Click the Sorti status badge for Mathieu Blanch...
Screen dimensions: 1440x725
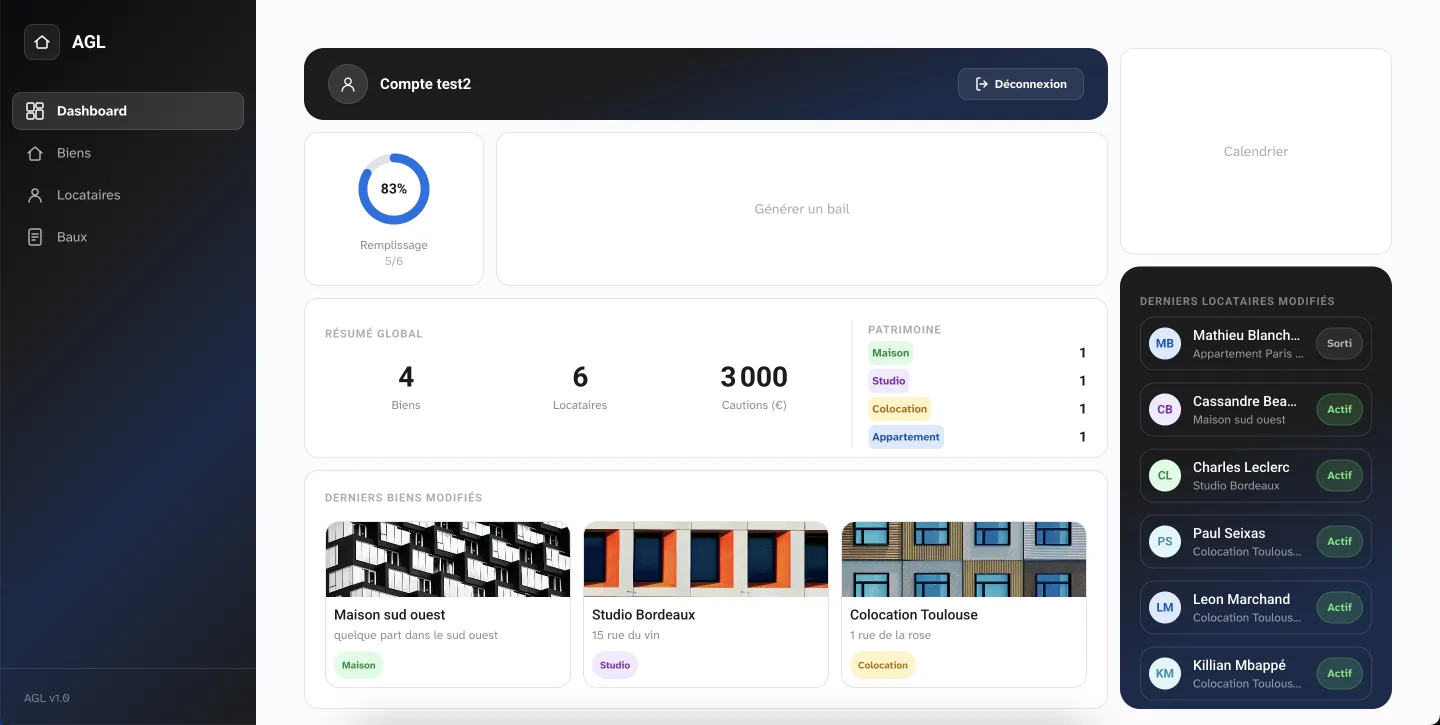coord(1339,344)
